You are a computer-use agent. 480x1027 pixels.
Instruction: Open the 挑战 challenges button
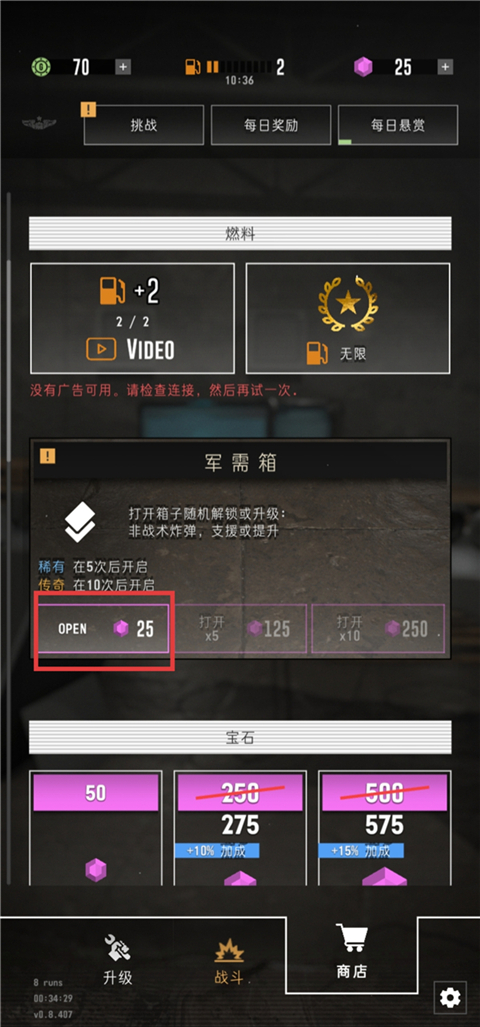point(144,124)
